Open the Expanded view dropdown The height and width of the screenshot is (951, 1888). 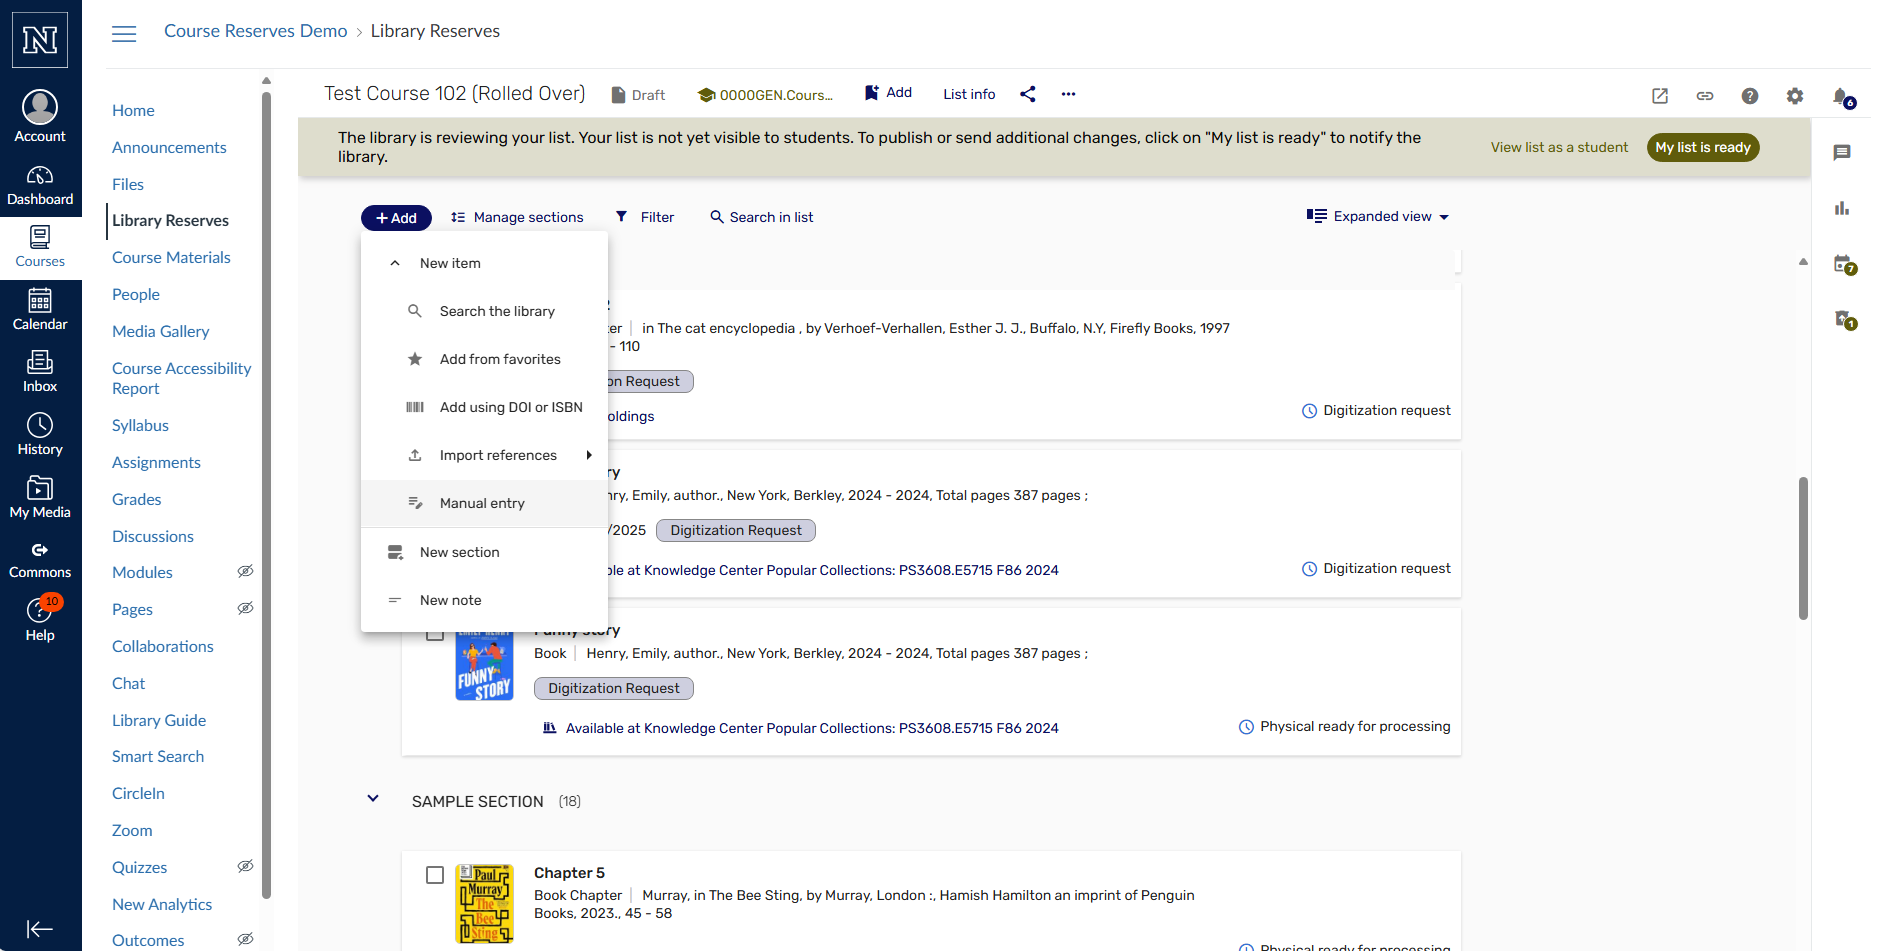(x=1378, y=217)
